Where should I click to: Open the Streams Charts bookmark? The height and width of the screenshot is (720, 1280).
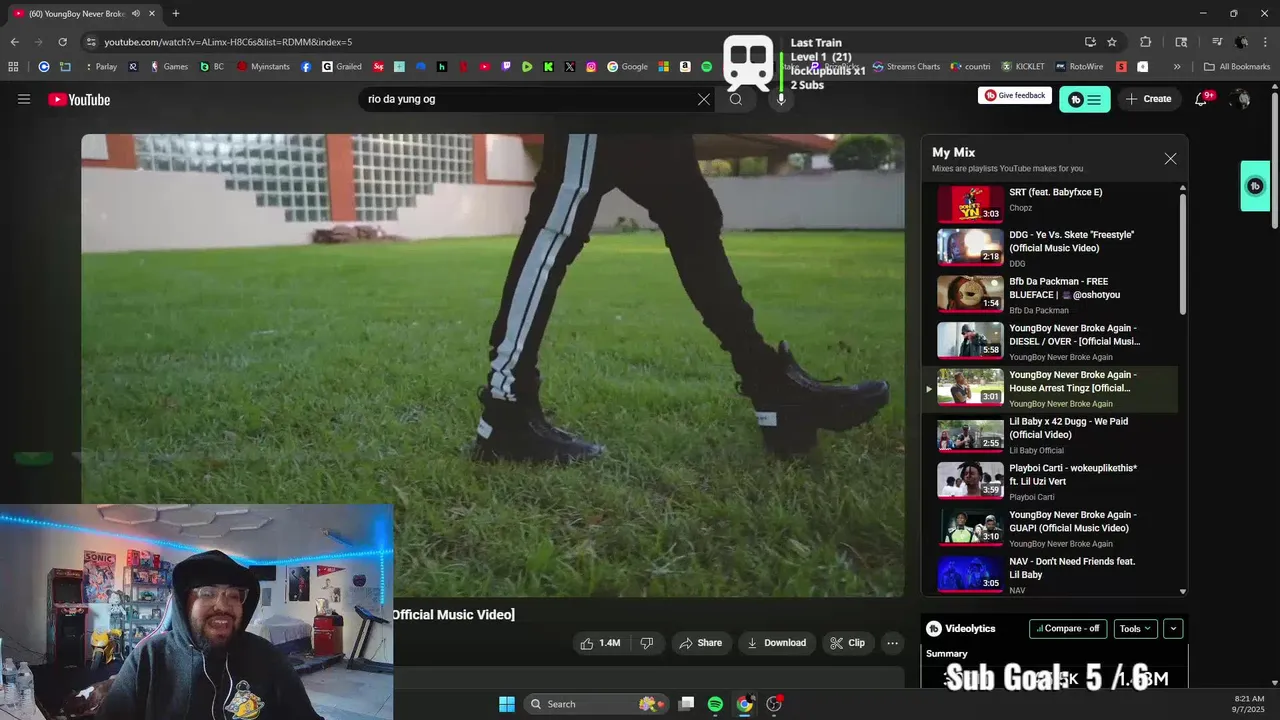click(906, 67)
